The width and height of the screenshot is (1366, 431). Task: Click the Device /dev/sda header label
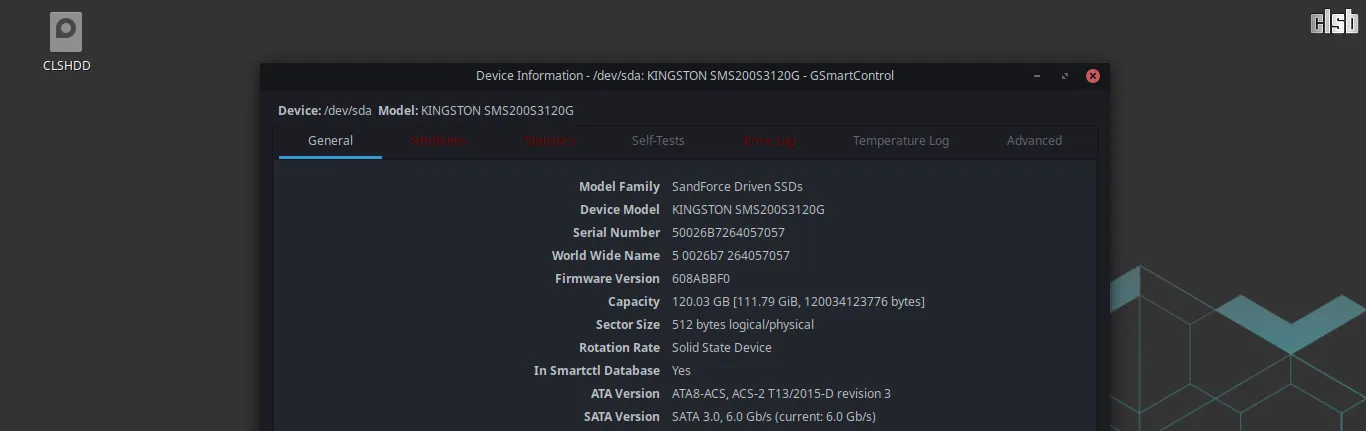[324, 110]
